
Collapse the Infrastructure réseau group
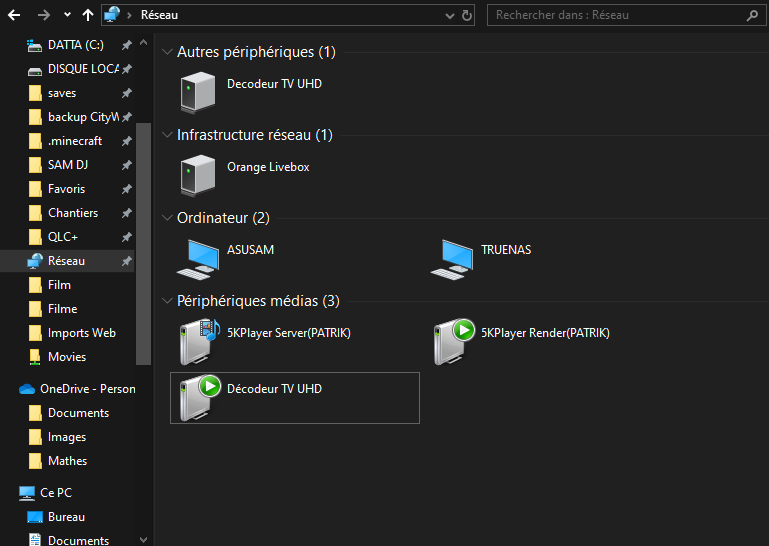click(167, 135)
